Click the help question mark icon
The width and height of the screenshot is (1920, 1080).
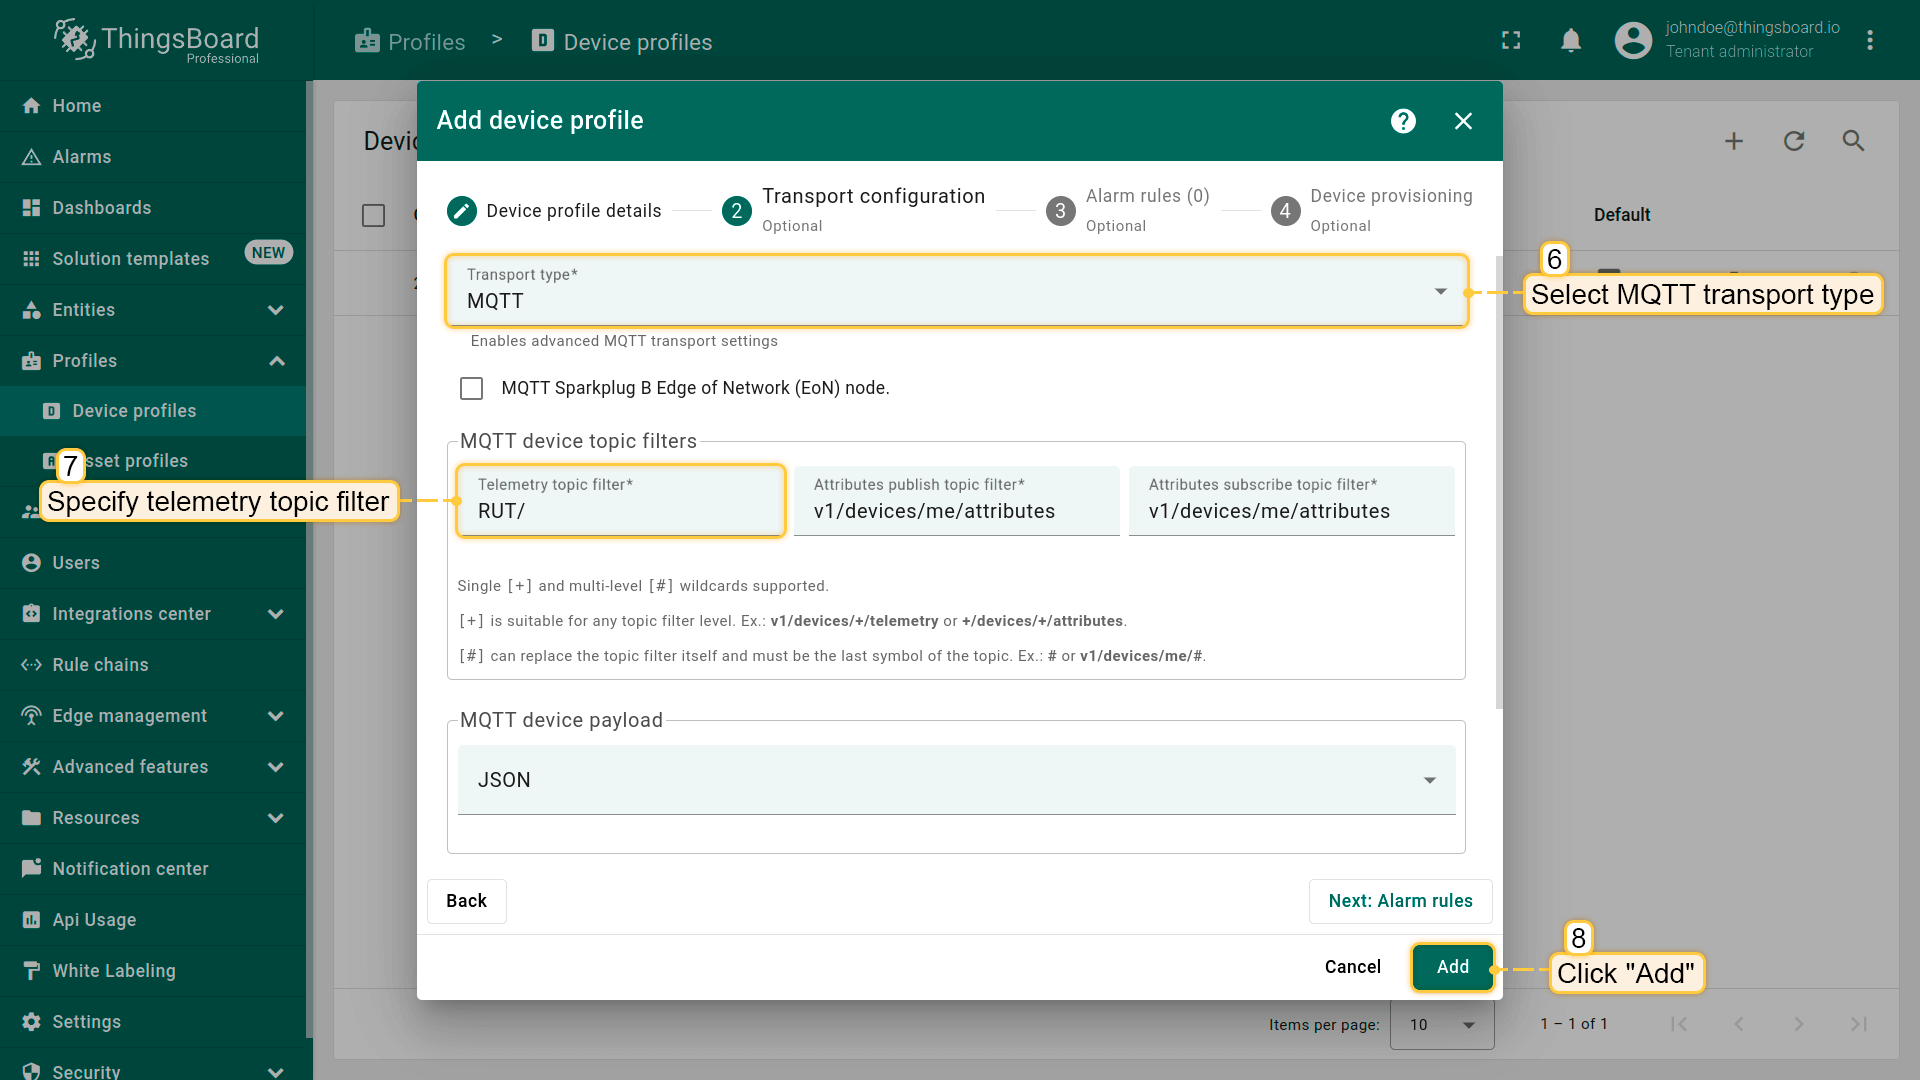coord(1403,121)
